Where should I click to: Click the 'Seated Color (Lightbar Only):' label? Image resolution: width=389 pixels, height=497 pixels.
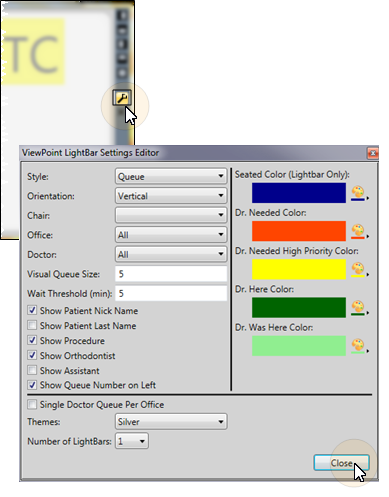pyautogui.click(x=292, y=174)
